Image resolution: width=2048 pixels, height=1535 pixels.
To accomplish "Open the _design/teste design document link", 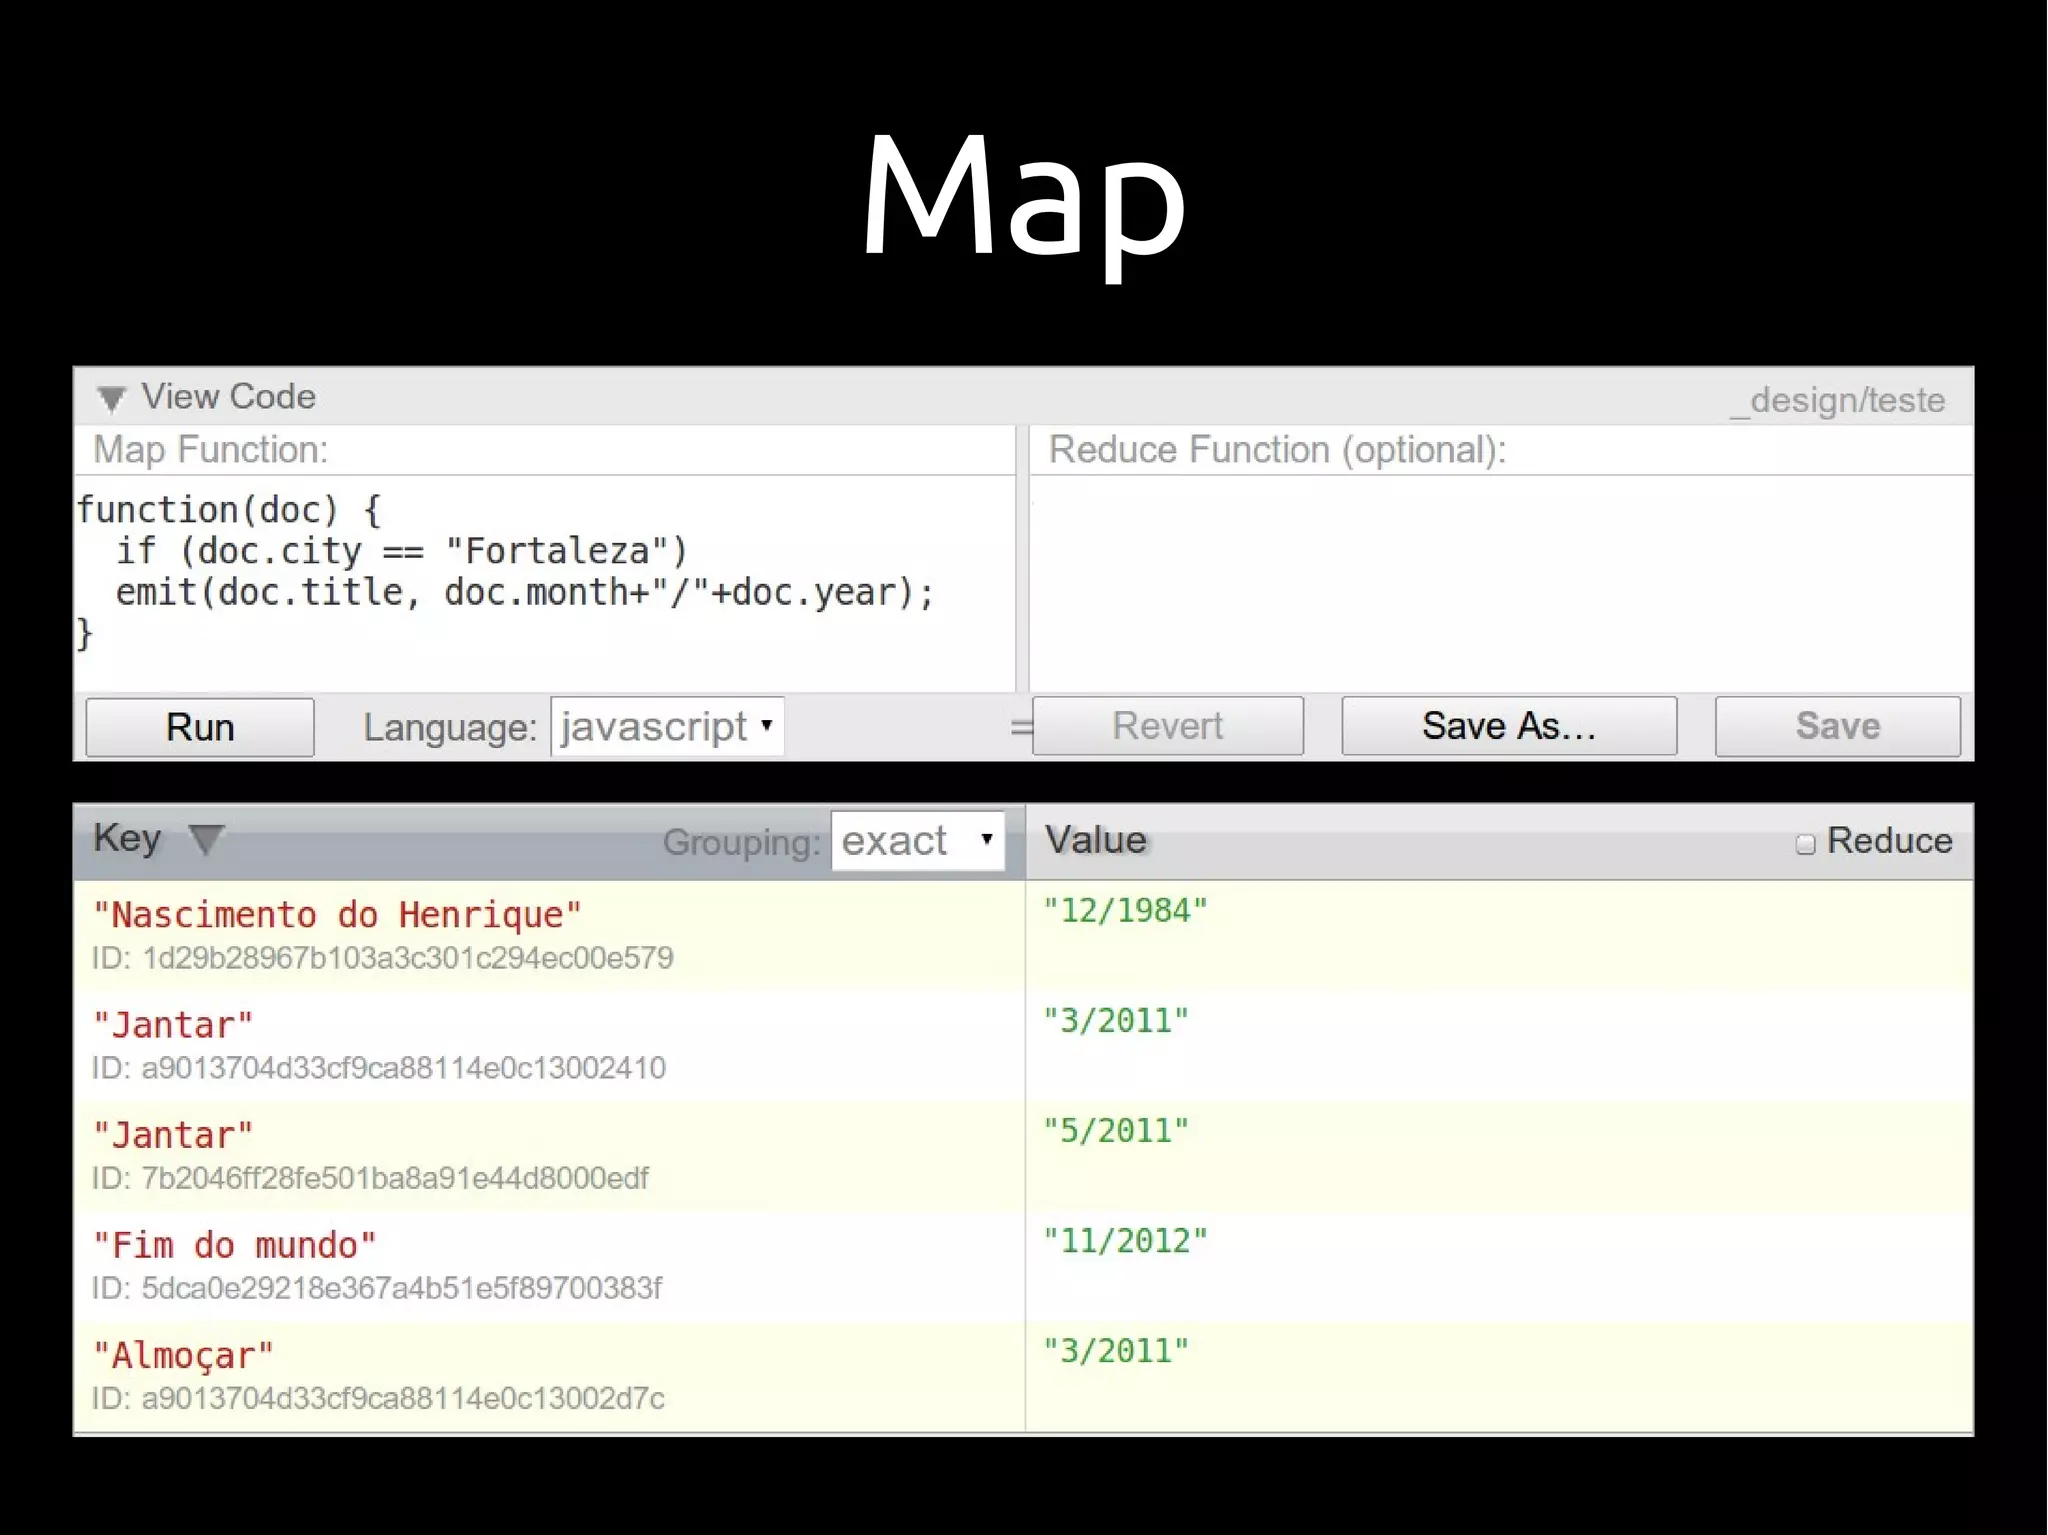I will click(1839, 400).
